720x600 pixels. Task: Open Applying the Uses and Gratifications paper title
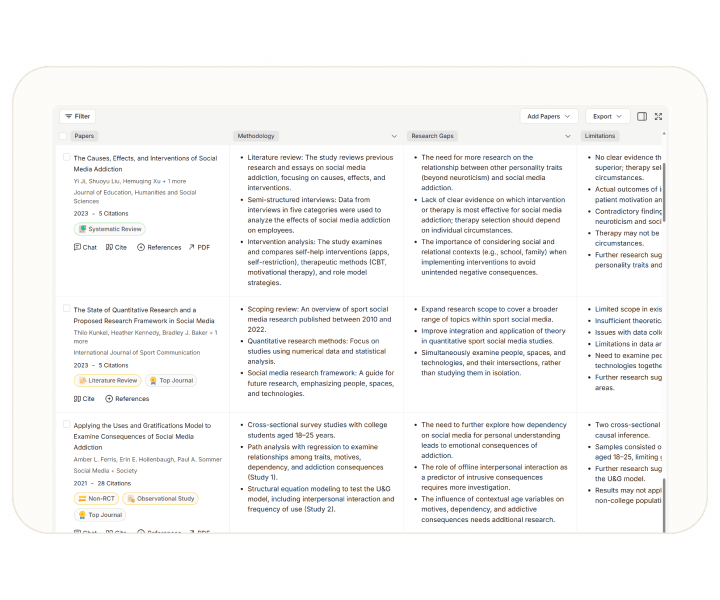pos(142,436)
